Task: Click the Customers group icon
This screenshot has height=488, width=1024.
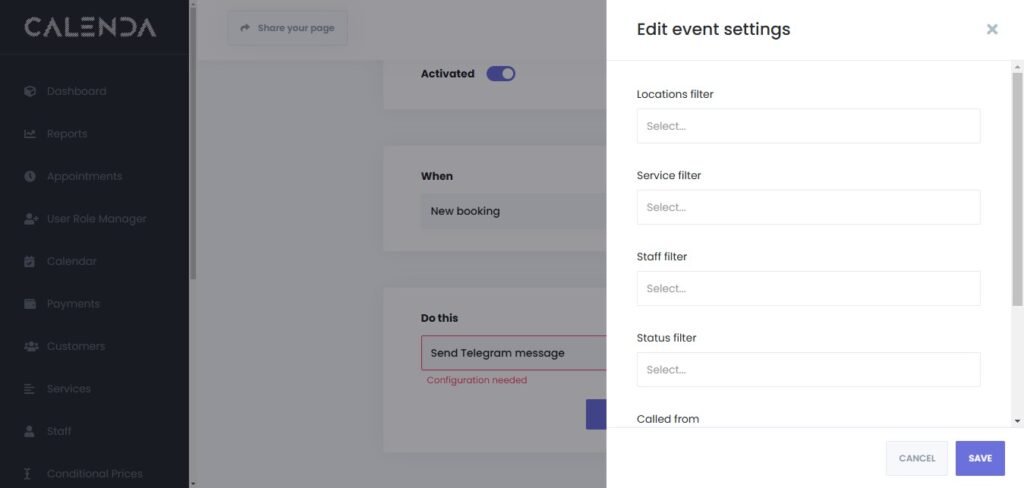Action: pyautogui.click(x=30, y=346)
